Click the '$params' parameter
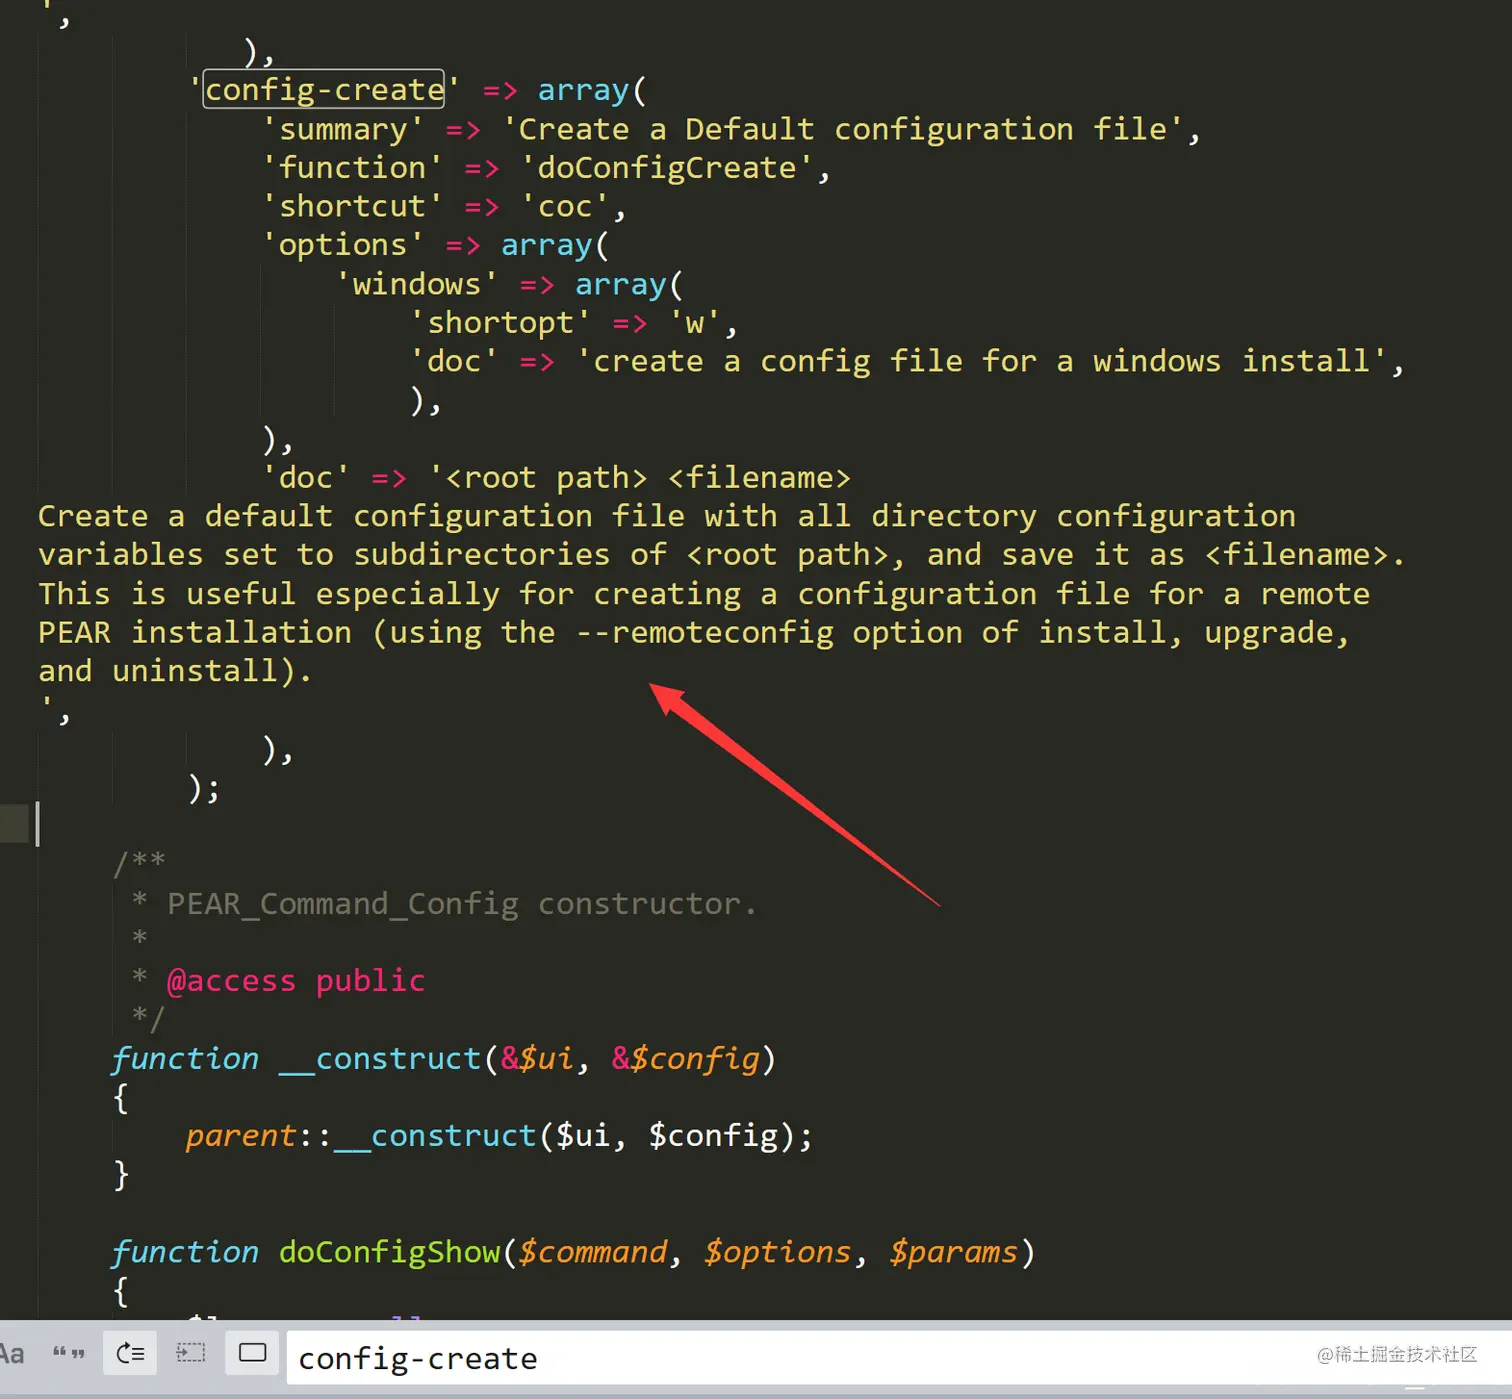The height and width of the screenshot is (1399, 1512). (954, 1252)
